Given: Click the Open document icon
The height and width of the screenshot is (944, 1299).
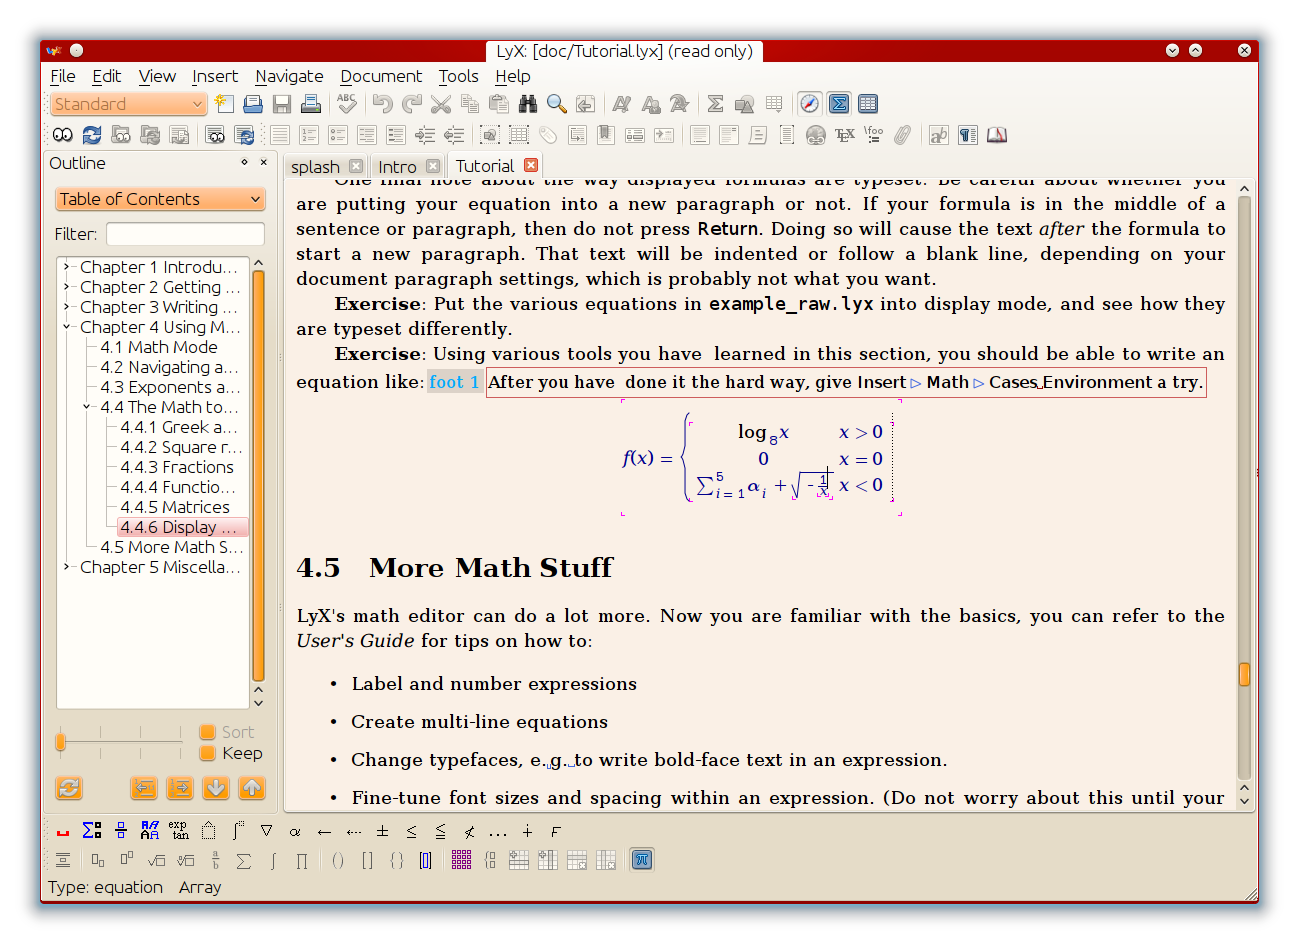Looking at the screenshot, I should pyautogui.click(x=253, y=103).
